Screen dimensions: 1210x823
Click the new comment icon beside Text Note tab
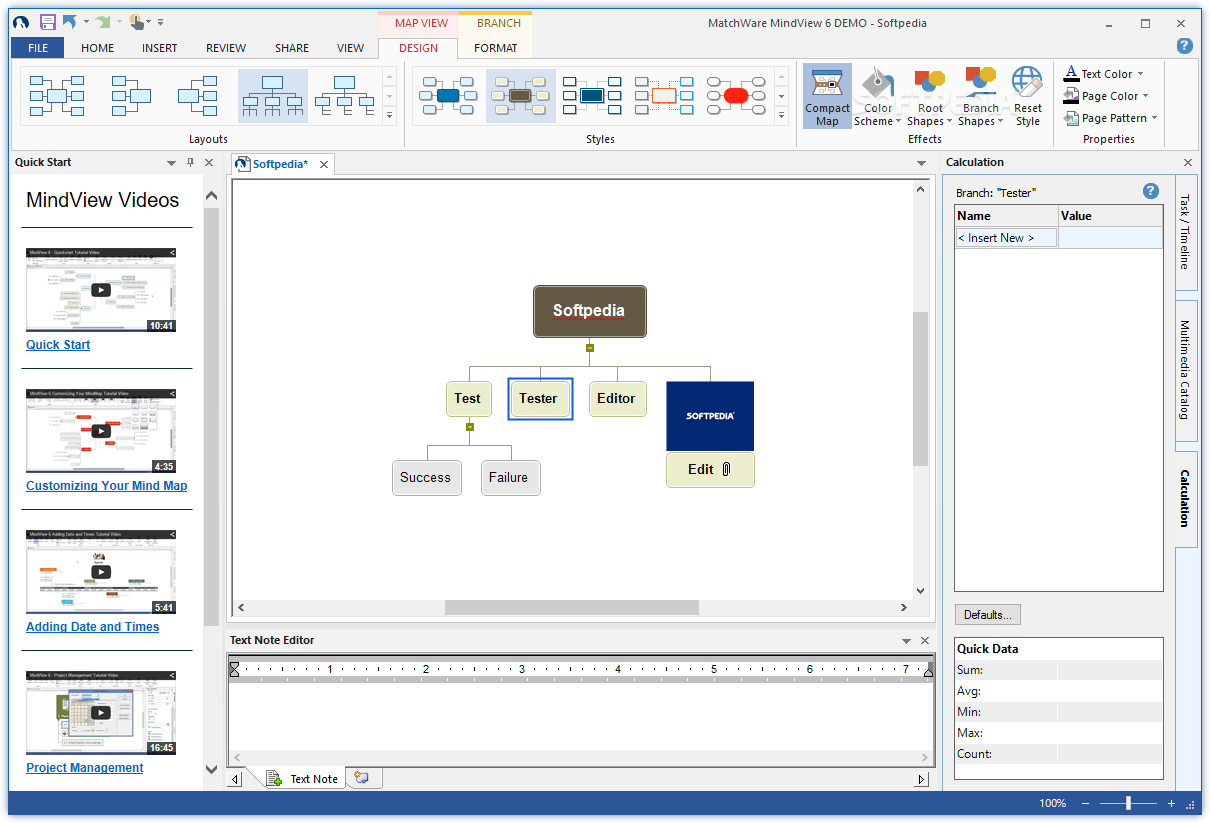point(362,778)
